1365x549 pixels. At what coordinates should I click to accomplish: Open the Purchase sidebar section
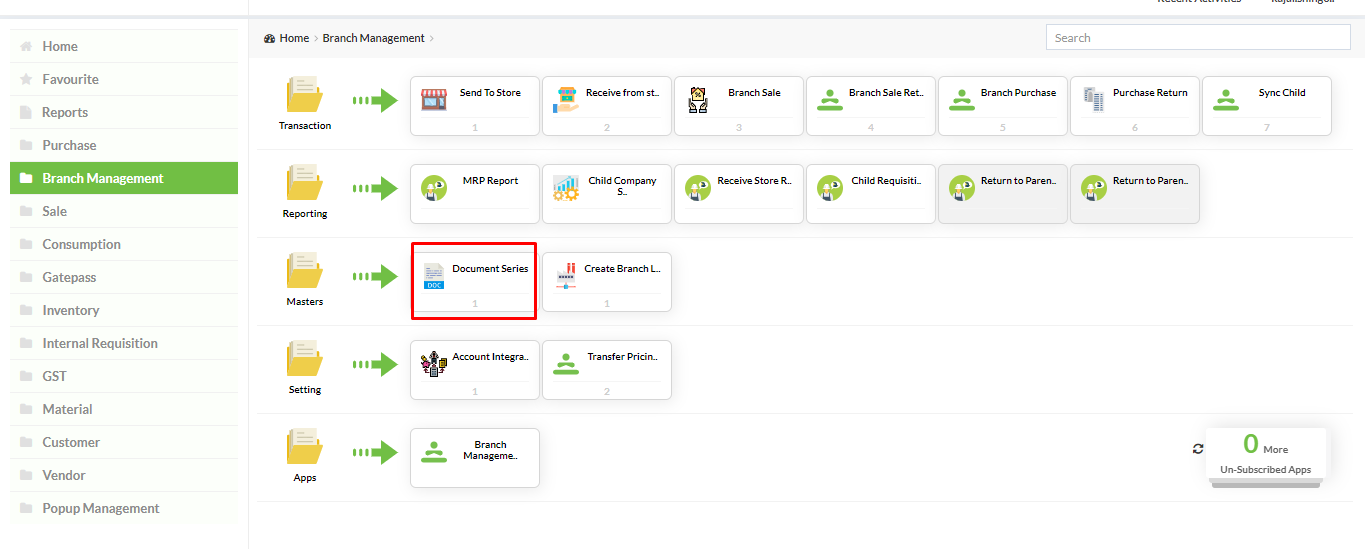[124, 145]
